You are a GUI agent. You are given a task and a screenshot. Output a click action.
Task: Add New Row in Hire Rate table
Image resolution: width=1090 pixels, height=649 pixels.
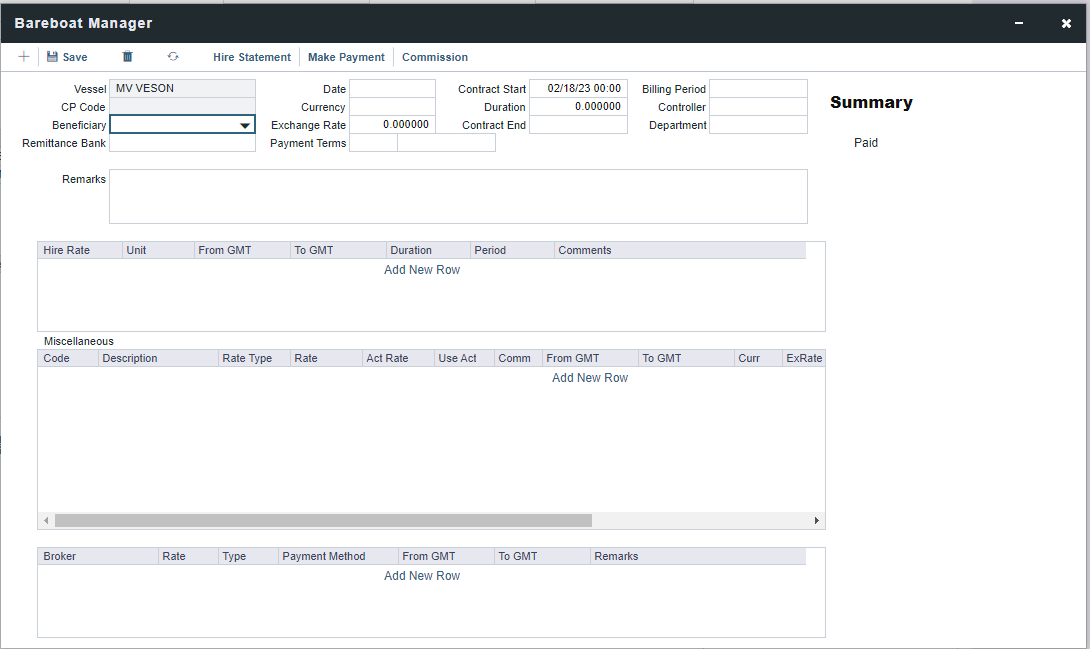click(x=422, y=270)
